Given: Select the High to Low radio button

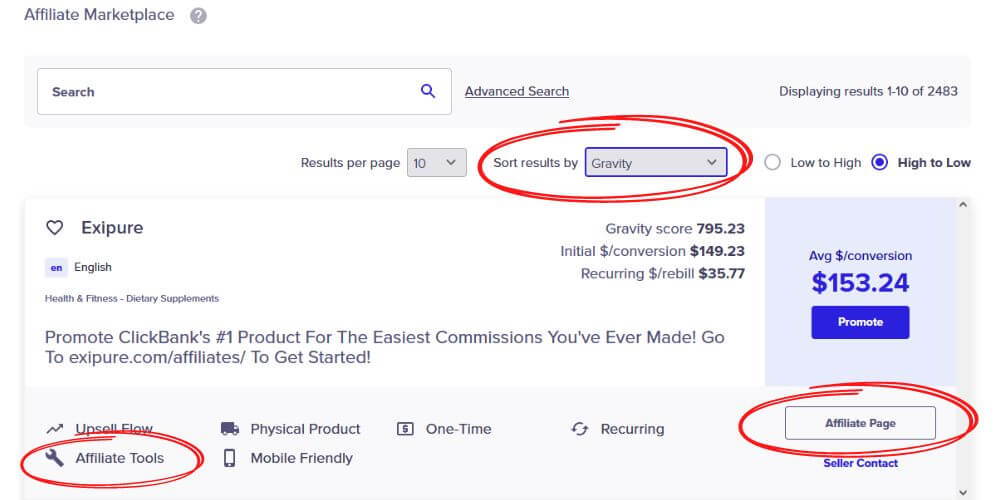Looking at the screenshot, I should point(879,163).
